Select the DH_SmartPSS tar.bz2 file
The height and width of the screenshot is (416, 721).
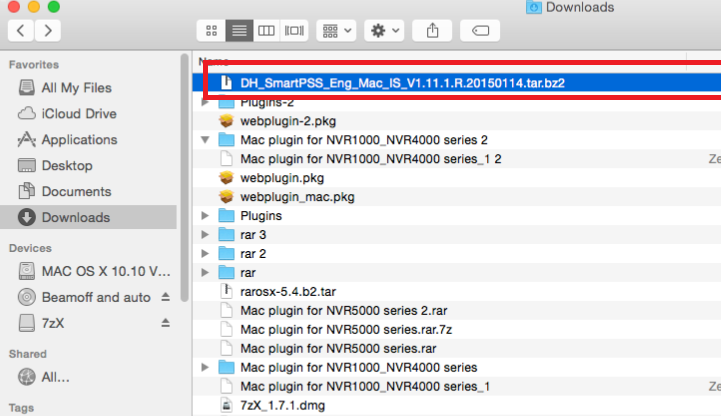coord(402,83)
